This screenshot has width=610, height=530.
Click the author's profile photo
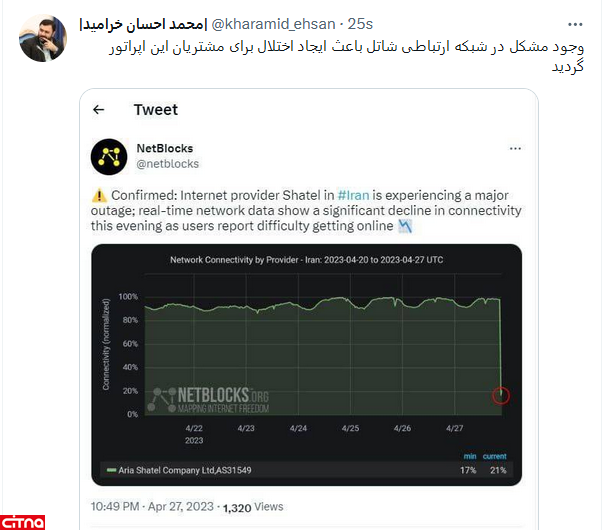click(43, 38)
